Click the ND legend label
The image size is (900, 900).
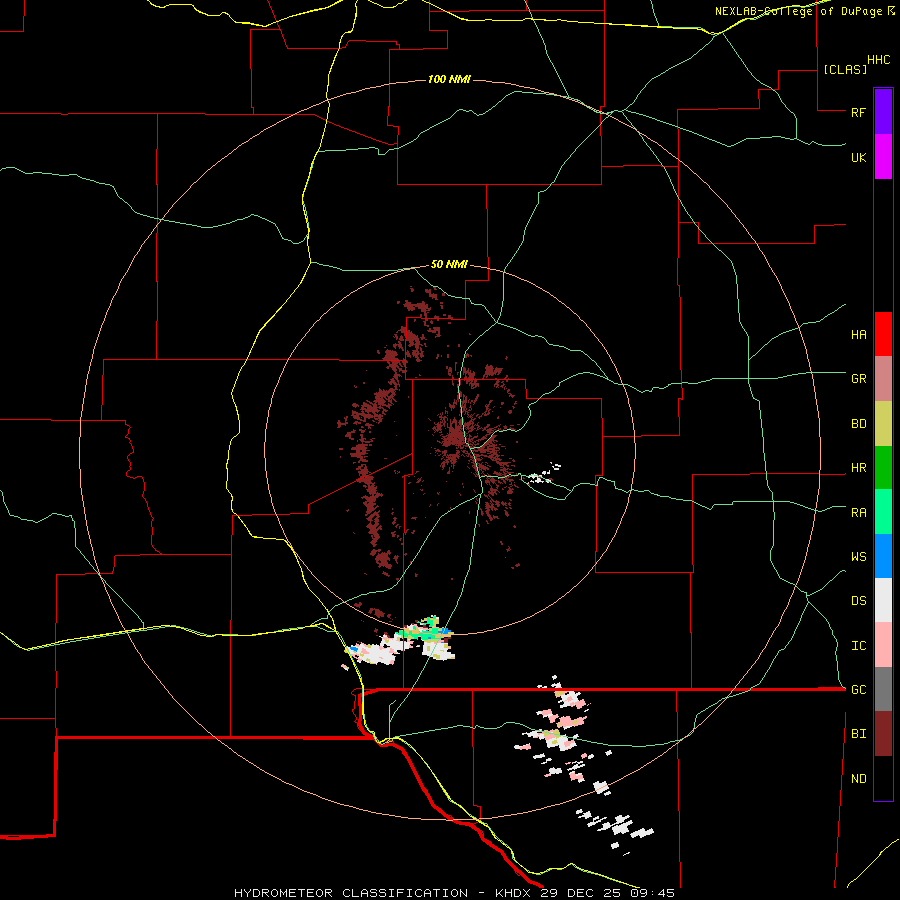(858, 779)
